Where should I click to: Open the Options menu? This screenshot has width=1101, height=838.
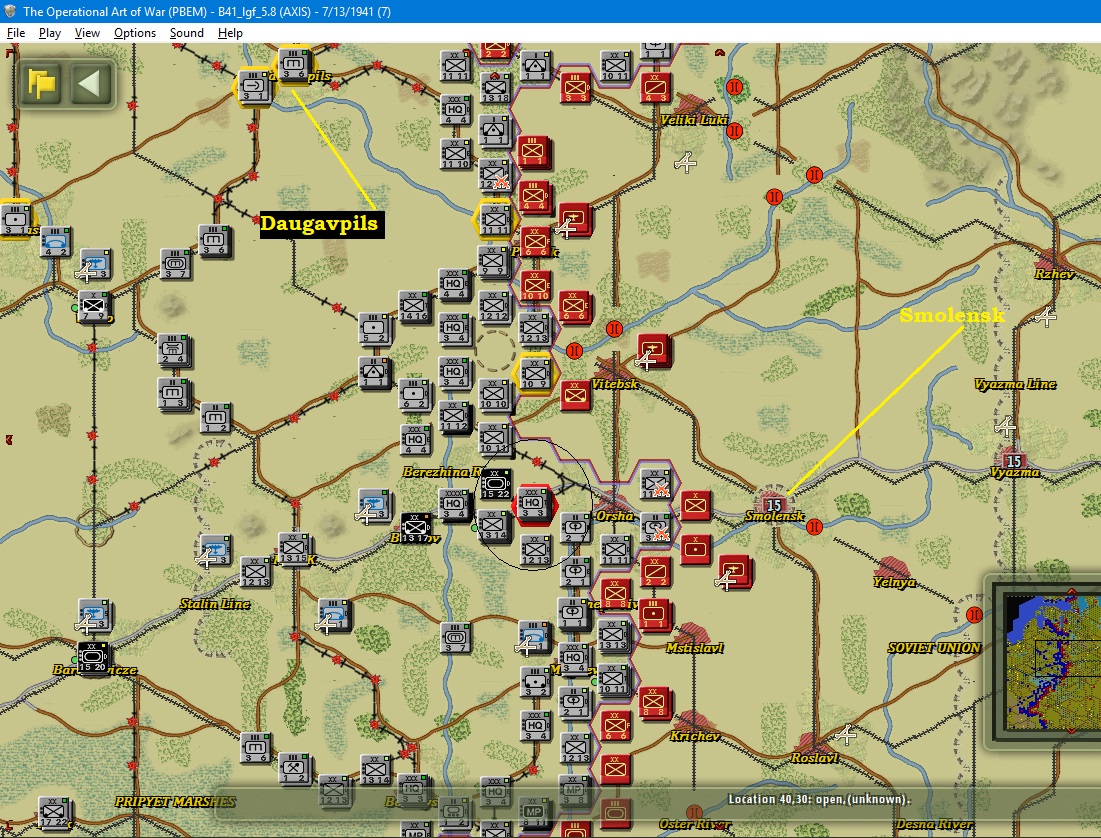click(x=135, y=33)
